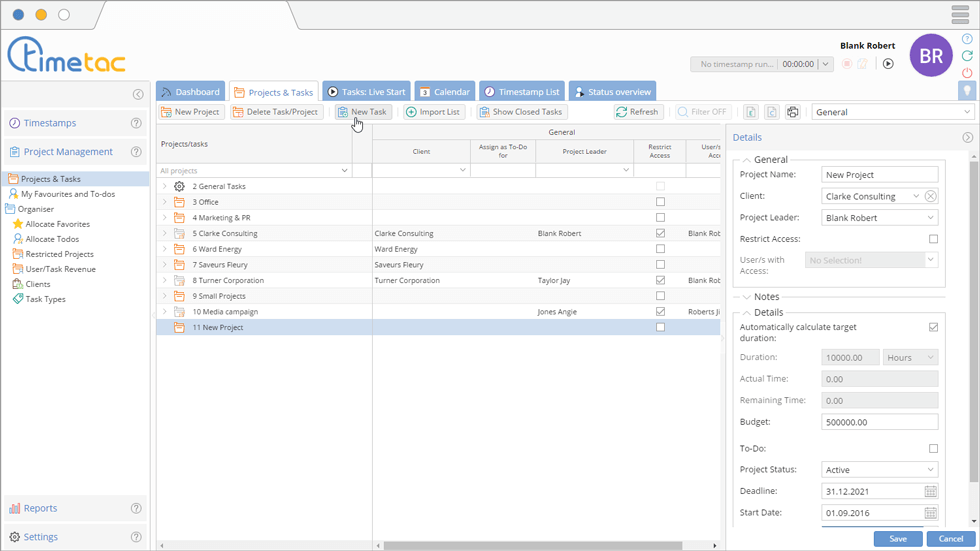Start timestamp with the play icon

coord(888,64)
